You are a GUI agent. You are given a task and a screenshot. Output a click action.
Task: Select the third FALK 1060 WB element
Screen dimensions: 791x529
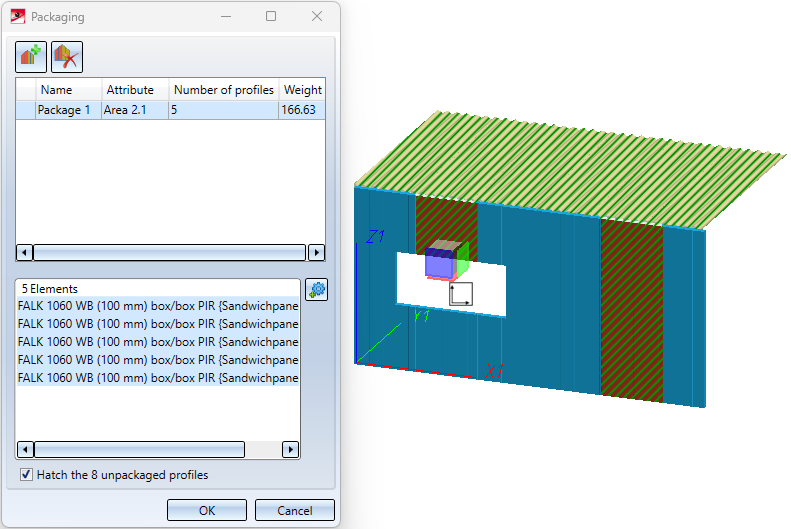pos(158,342)
